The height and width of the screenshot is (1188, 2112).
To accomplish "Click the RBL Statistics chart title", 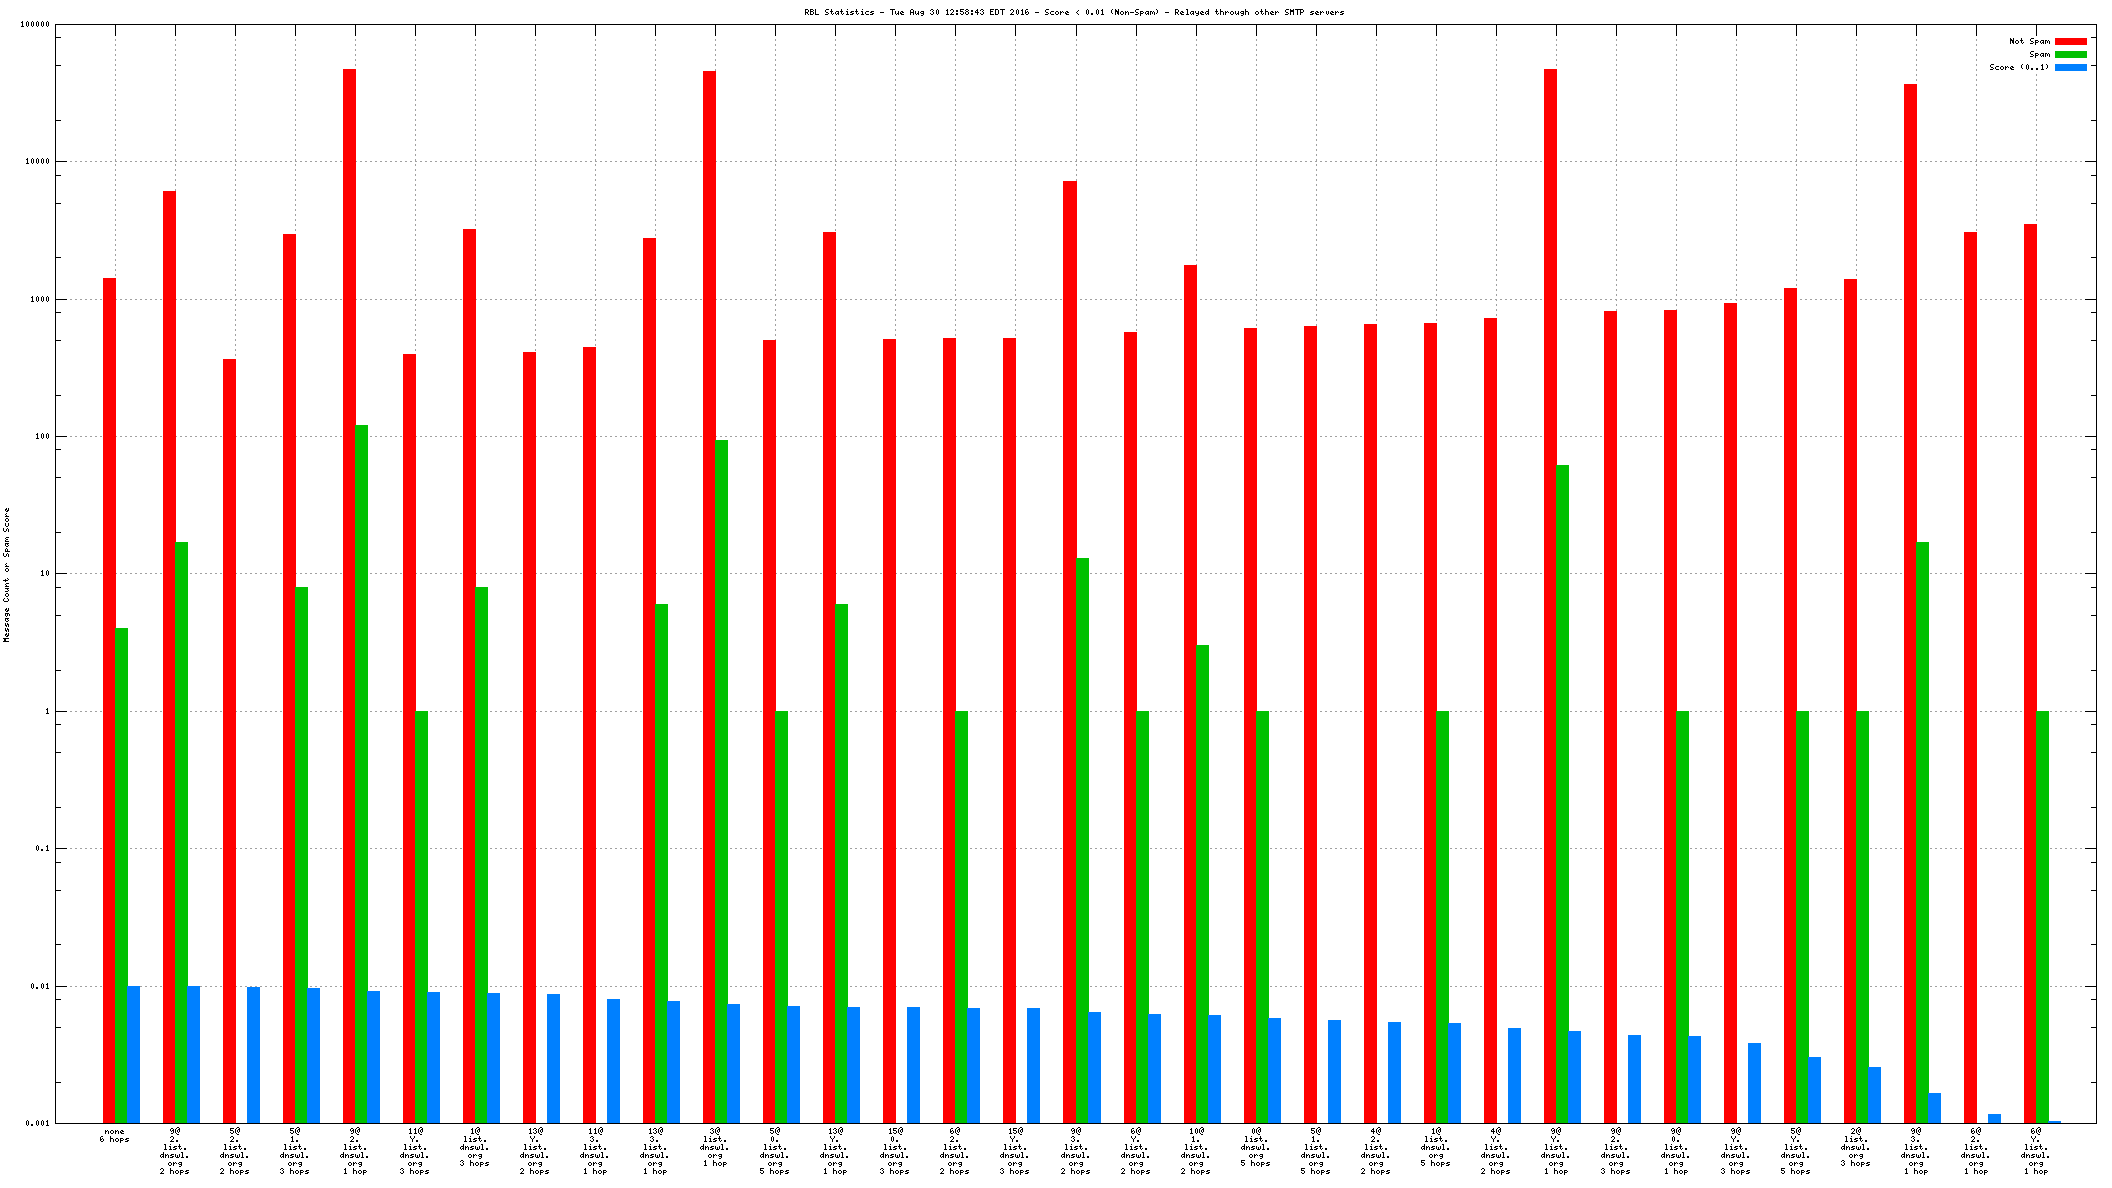I will point(1074,12).
